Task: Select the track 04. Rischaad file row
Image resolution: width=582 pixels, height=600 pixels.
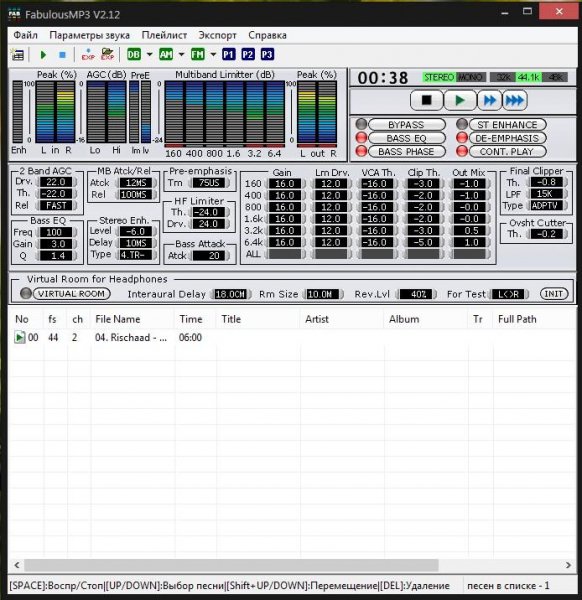Action: click(x=292, y=338)
